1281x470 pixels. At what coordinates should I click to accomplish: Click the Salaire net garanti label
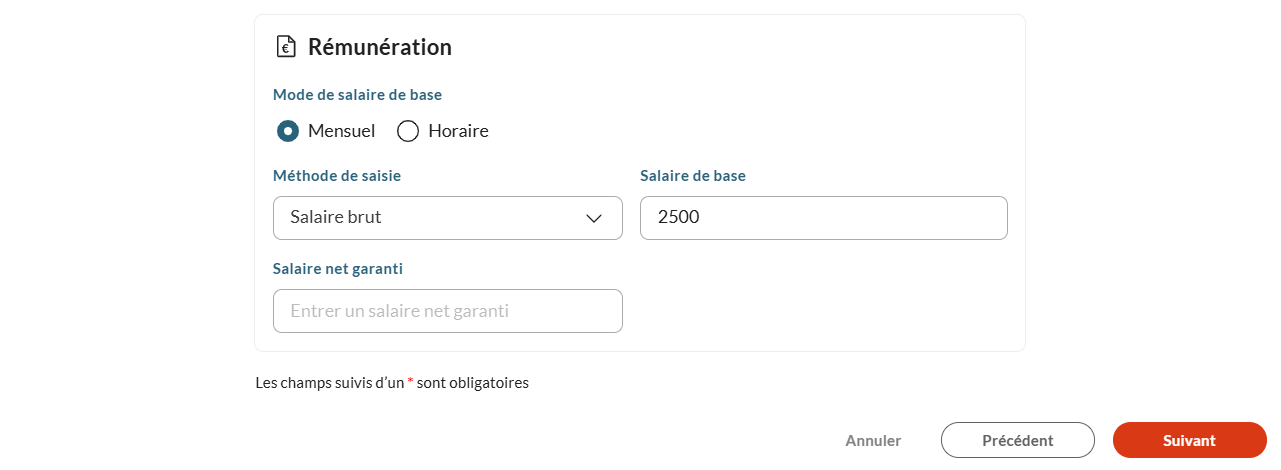pos(338,268)
